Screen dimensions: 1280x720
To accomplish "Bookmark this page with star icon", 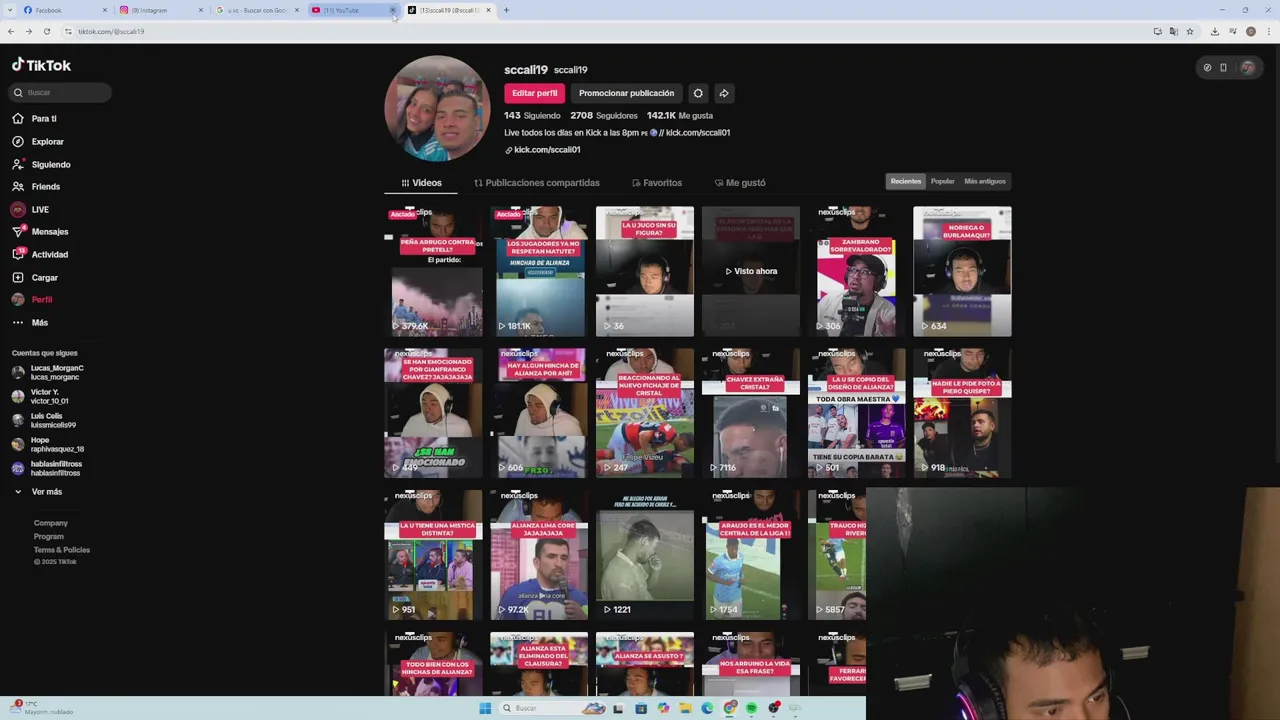I will coord(1189,31).
